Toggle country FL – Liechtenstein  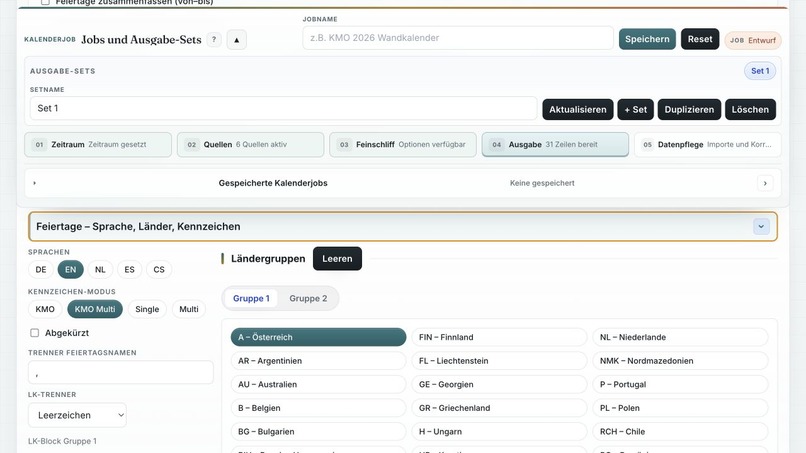(x=499, y=361)
